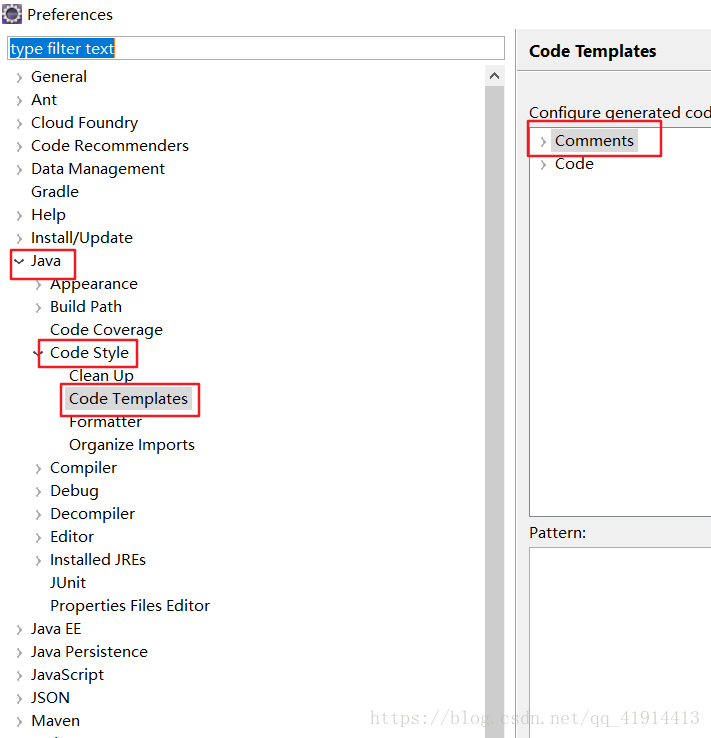This screenshot has width=711, height=738.
Task: Open the Formatter preferences page
Action: 105,422
